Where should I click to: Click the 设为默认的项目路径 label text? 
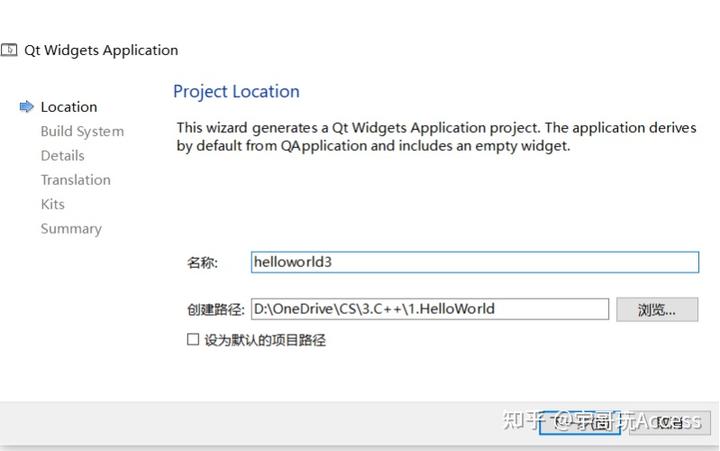click(265, 340)
